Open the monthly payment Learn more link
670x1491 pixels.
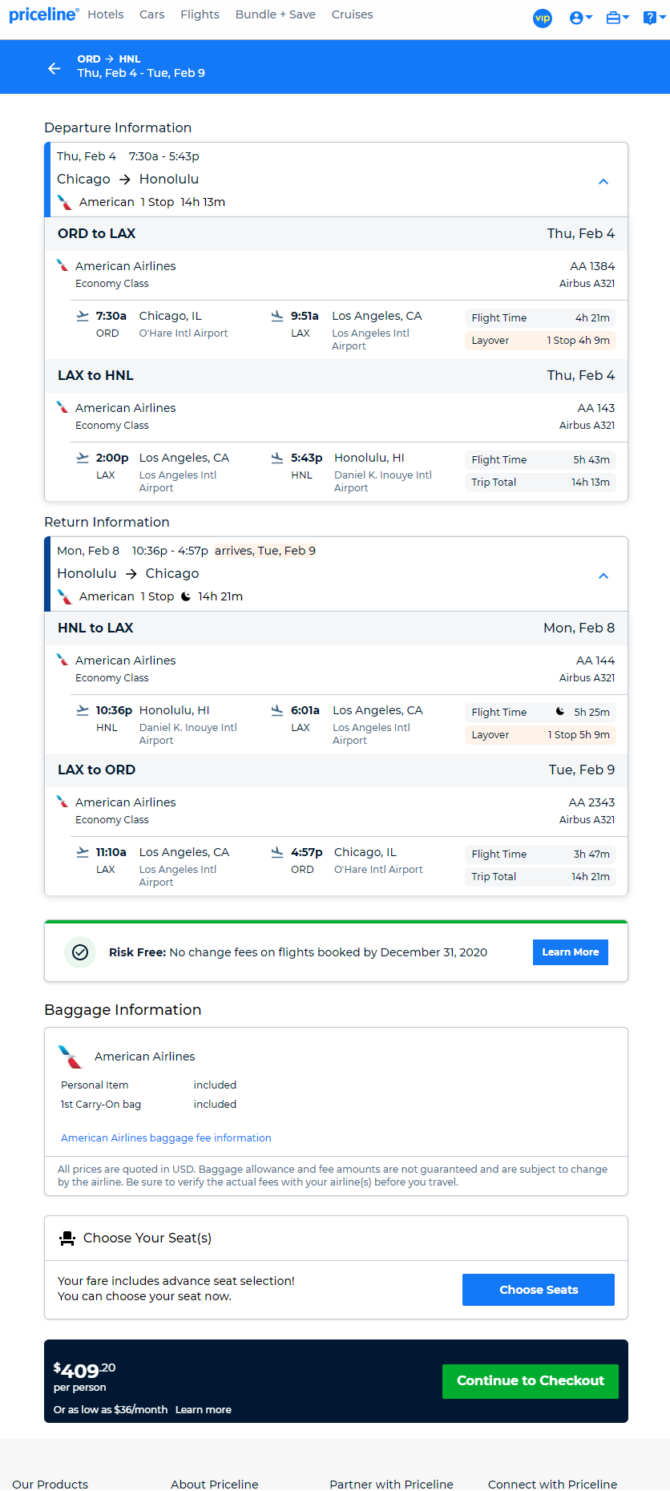point(203,1410)
